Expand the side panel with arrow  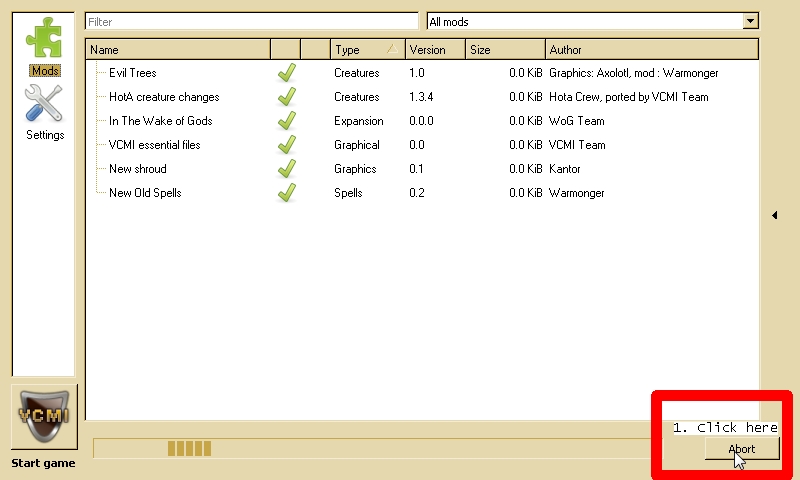click(773, 214)
